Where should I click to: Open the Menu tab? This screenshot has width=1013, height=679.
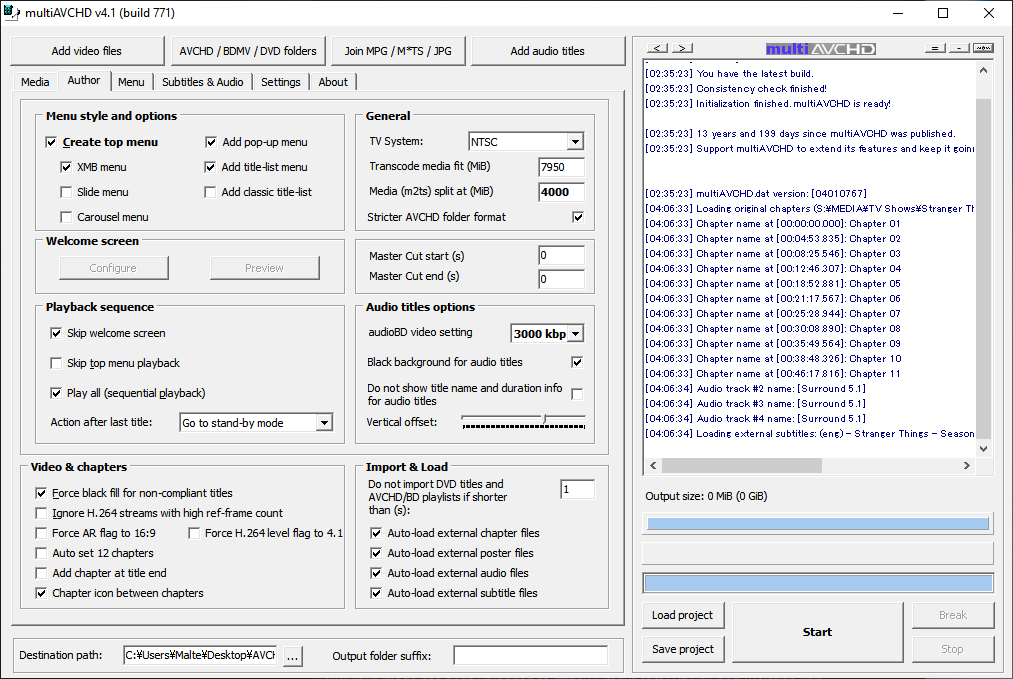tap(131, 82)
